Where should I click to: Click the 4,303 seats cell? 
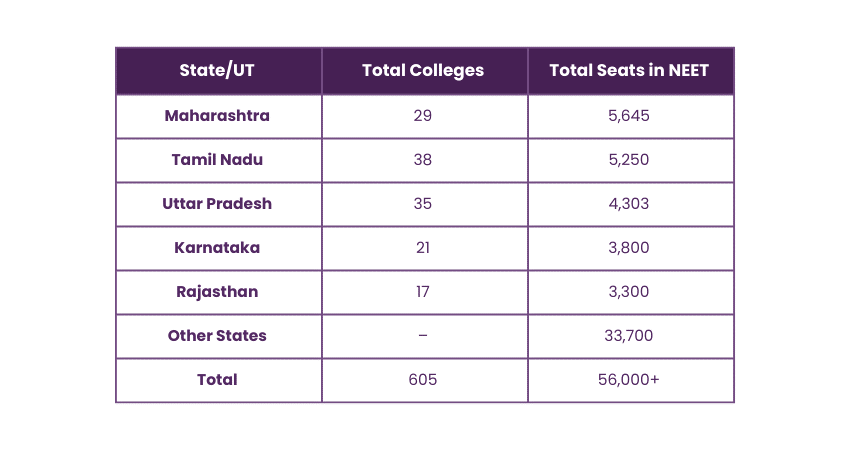[x=629, y=203]
